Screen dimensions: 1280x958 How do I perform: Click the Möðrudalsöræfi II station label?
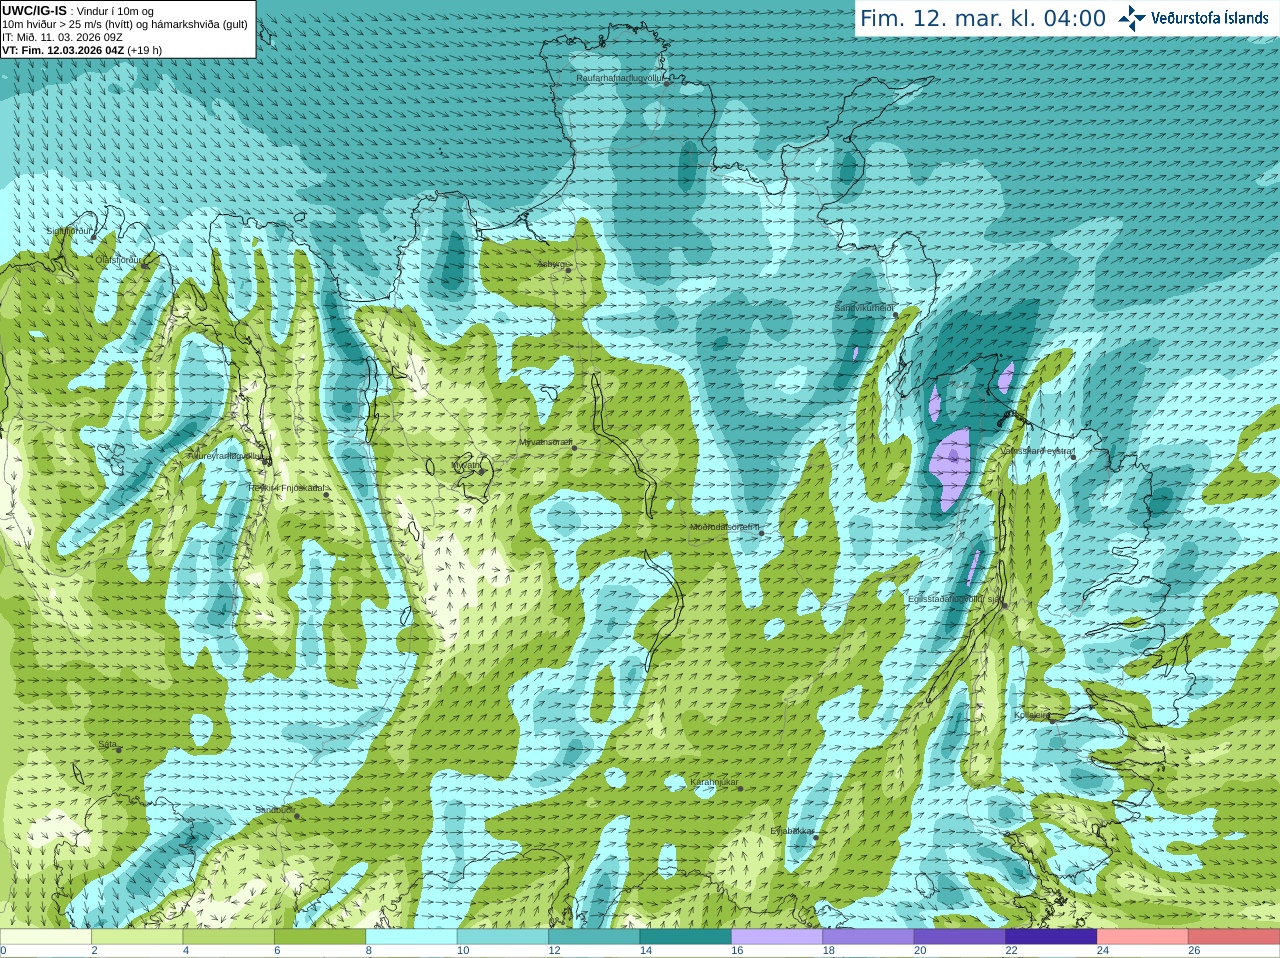tap(725, 527)
